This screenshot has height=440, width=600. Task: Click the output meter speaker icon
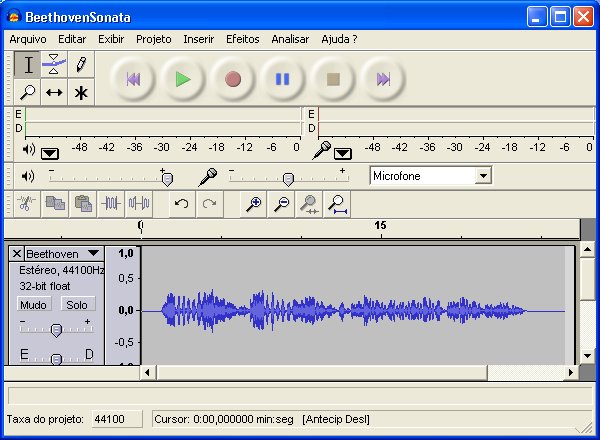(x=29, y=149)
